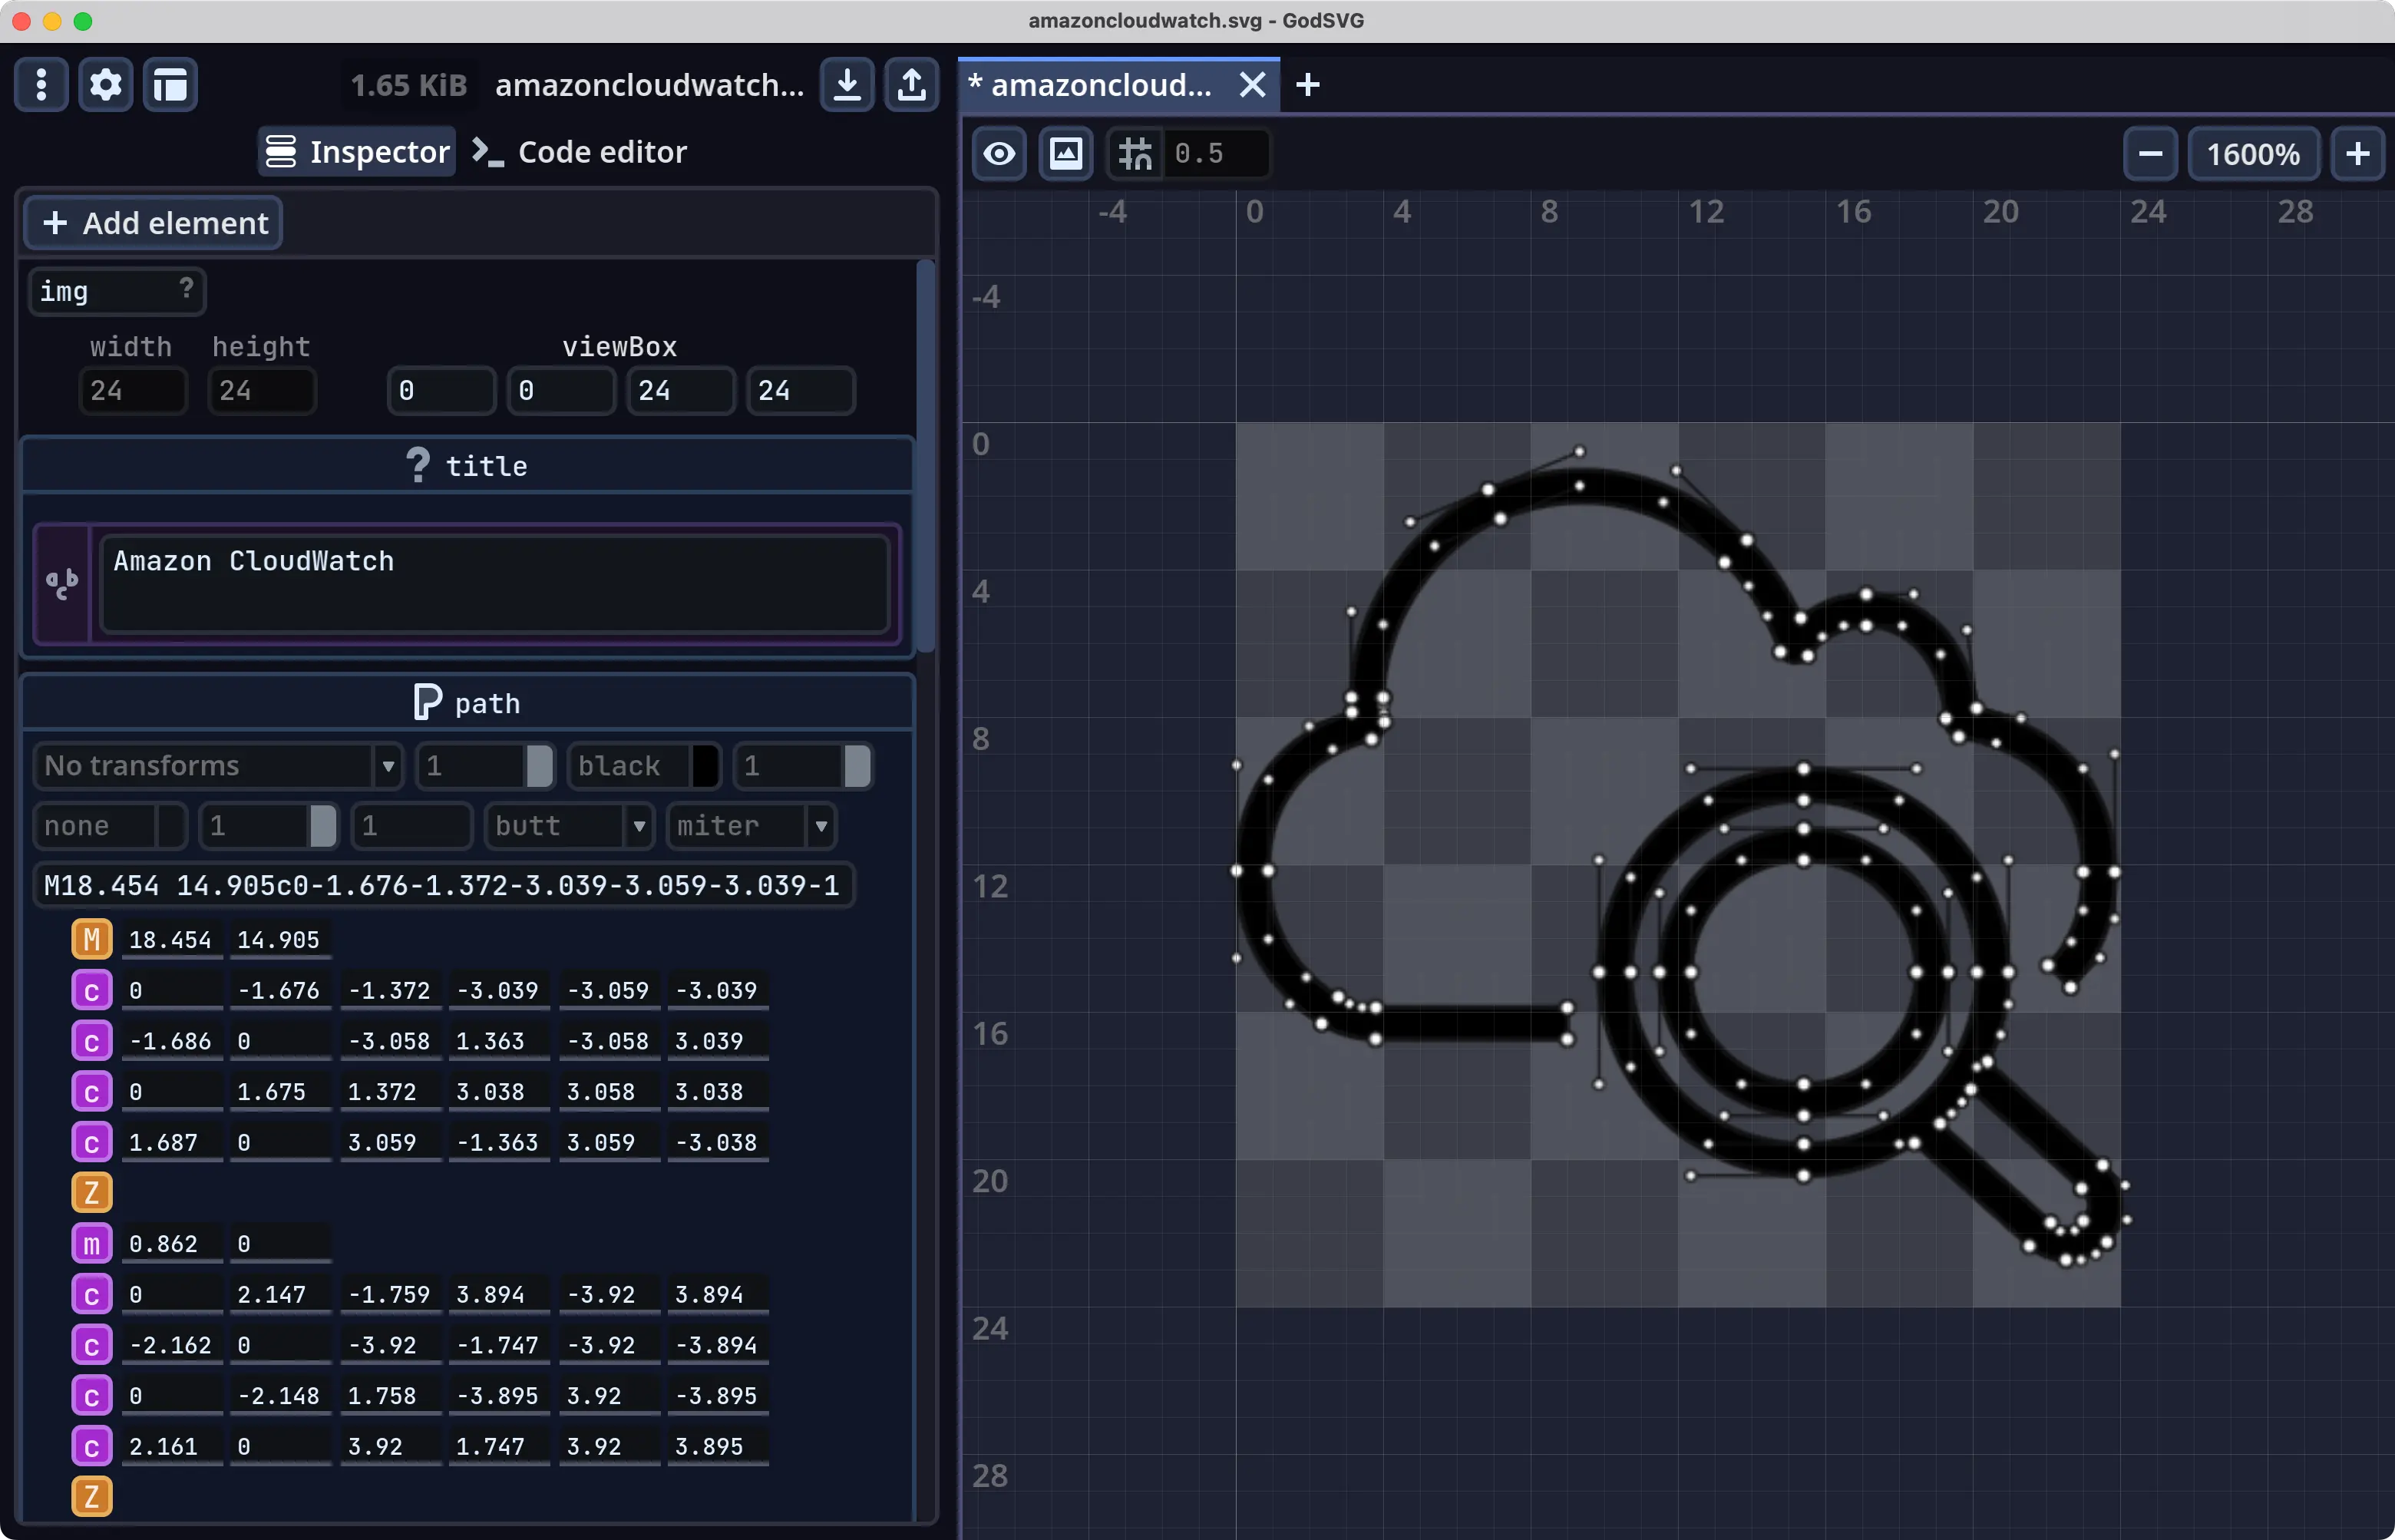The height and width of the screenshot is (1540, 2395).
Task: Zoom out with the minus button
Action: tap(2150, 154)
